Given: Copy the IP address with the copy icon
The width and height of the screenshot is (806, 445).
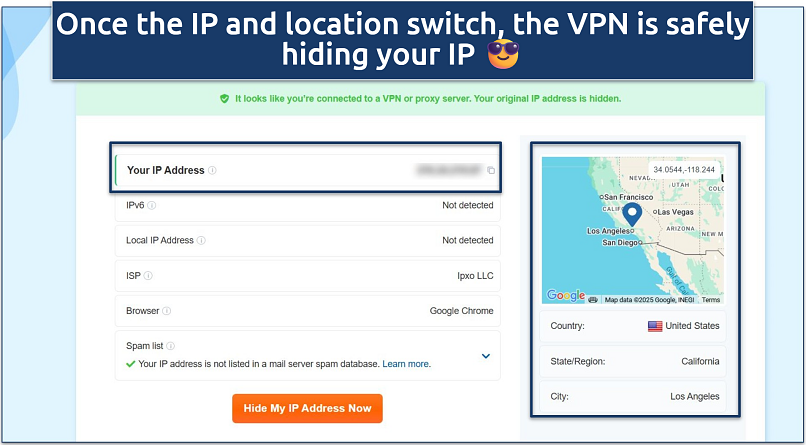Looking at the screenshot, I should coord(491,171).
